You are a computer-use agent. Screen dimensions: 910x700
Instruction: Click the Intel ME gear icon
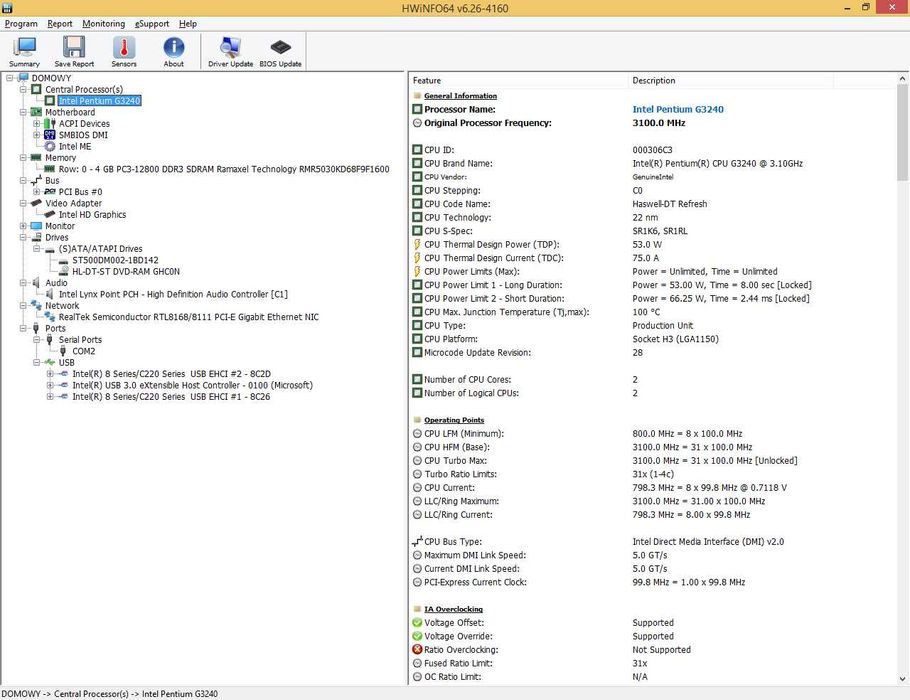(x=50, y=146)
